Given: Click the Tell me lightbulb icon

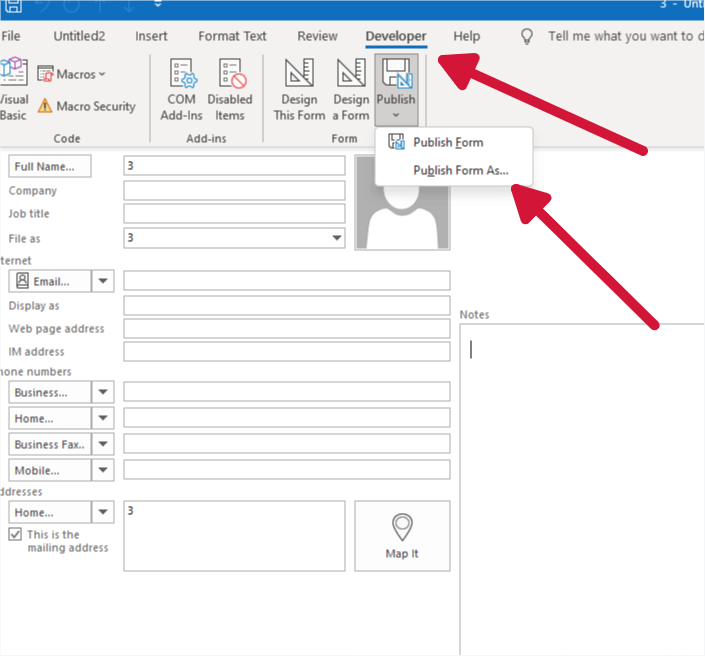Looking at the screenshot, I should point(527,36).
